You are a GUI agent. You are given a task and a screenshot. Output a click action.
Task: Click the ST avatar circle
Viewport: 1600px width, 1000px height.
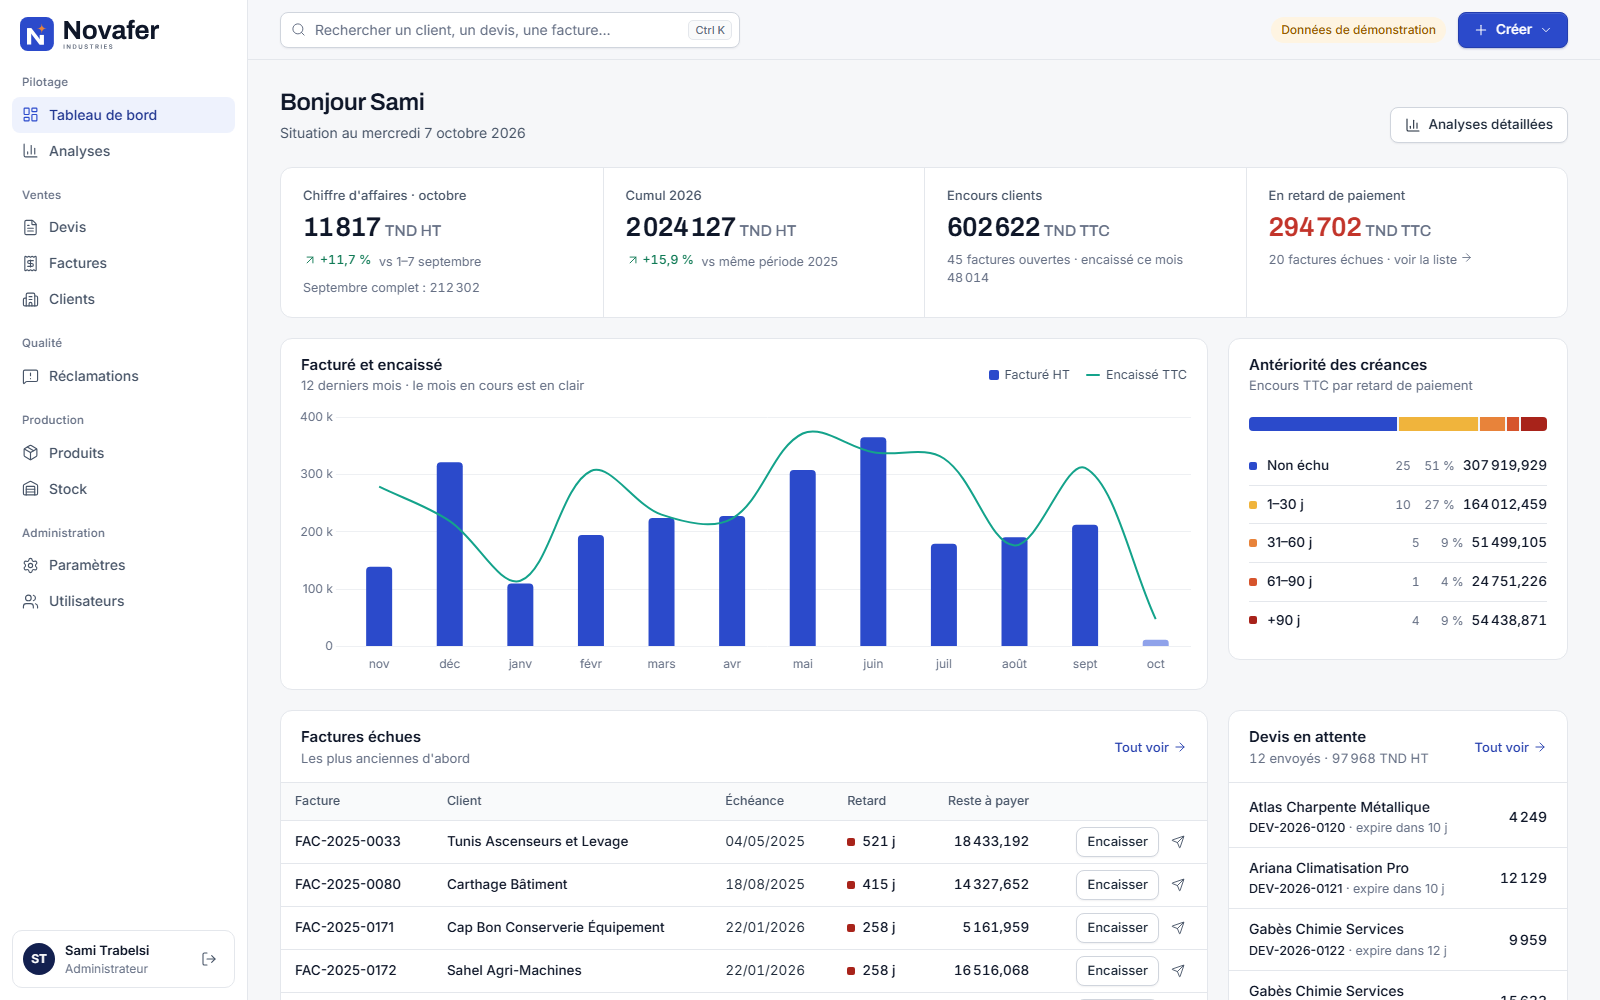tap(39, 959)
